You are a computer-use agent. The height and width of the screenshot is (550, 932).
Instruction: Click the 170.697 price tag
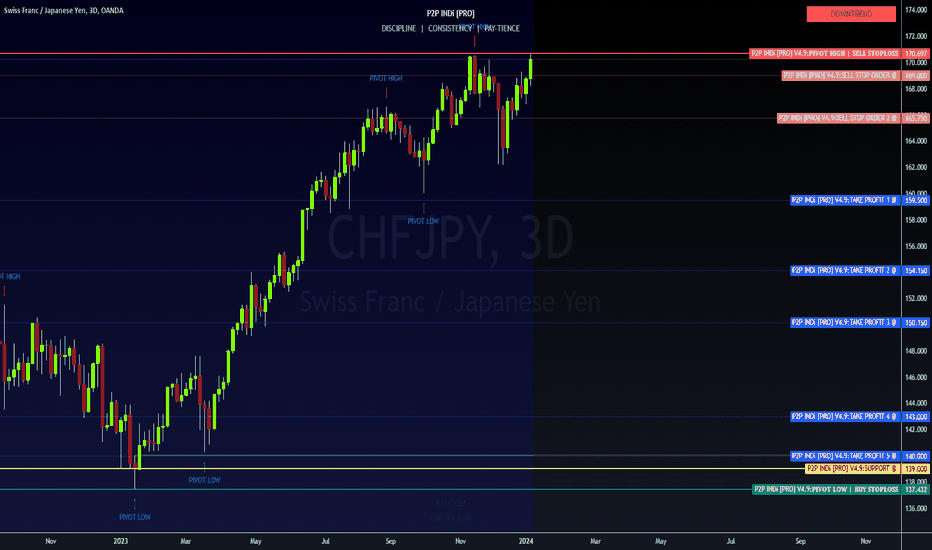[x=916, y=54]
